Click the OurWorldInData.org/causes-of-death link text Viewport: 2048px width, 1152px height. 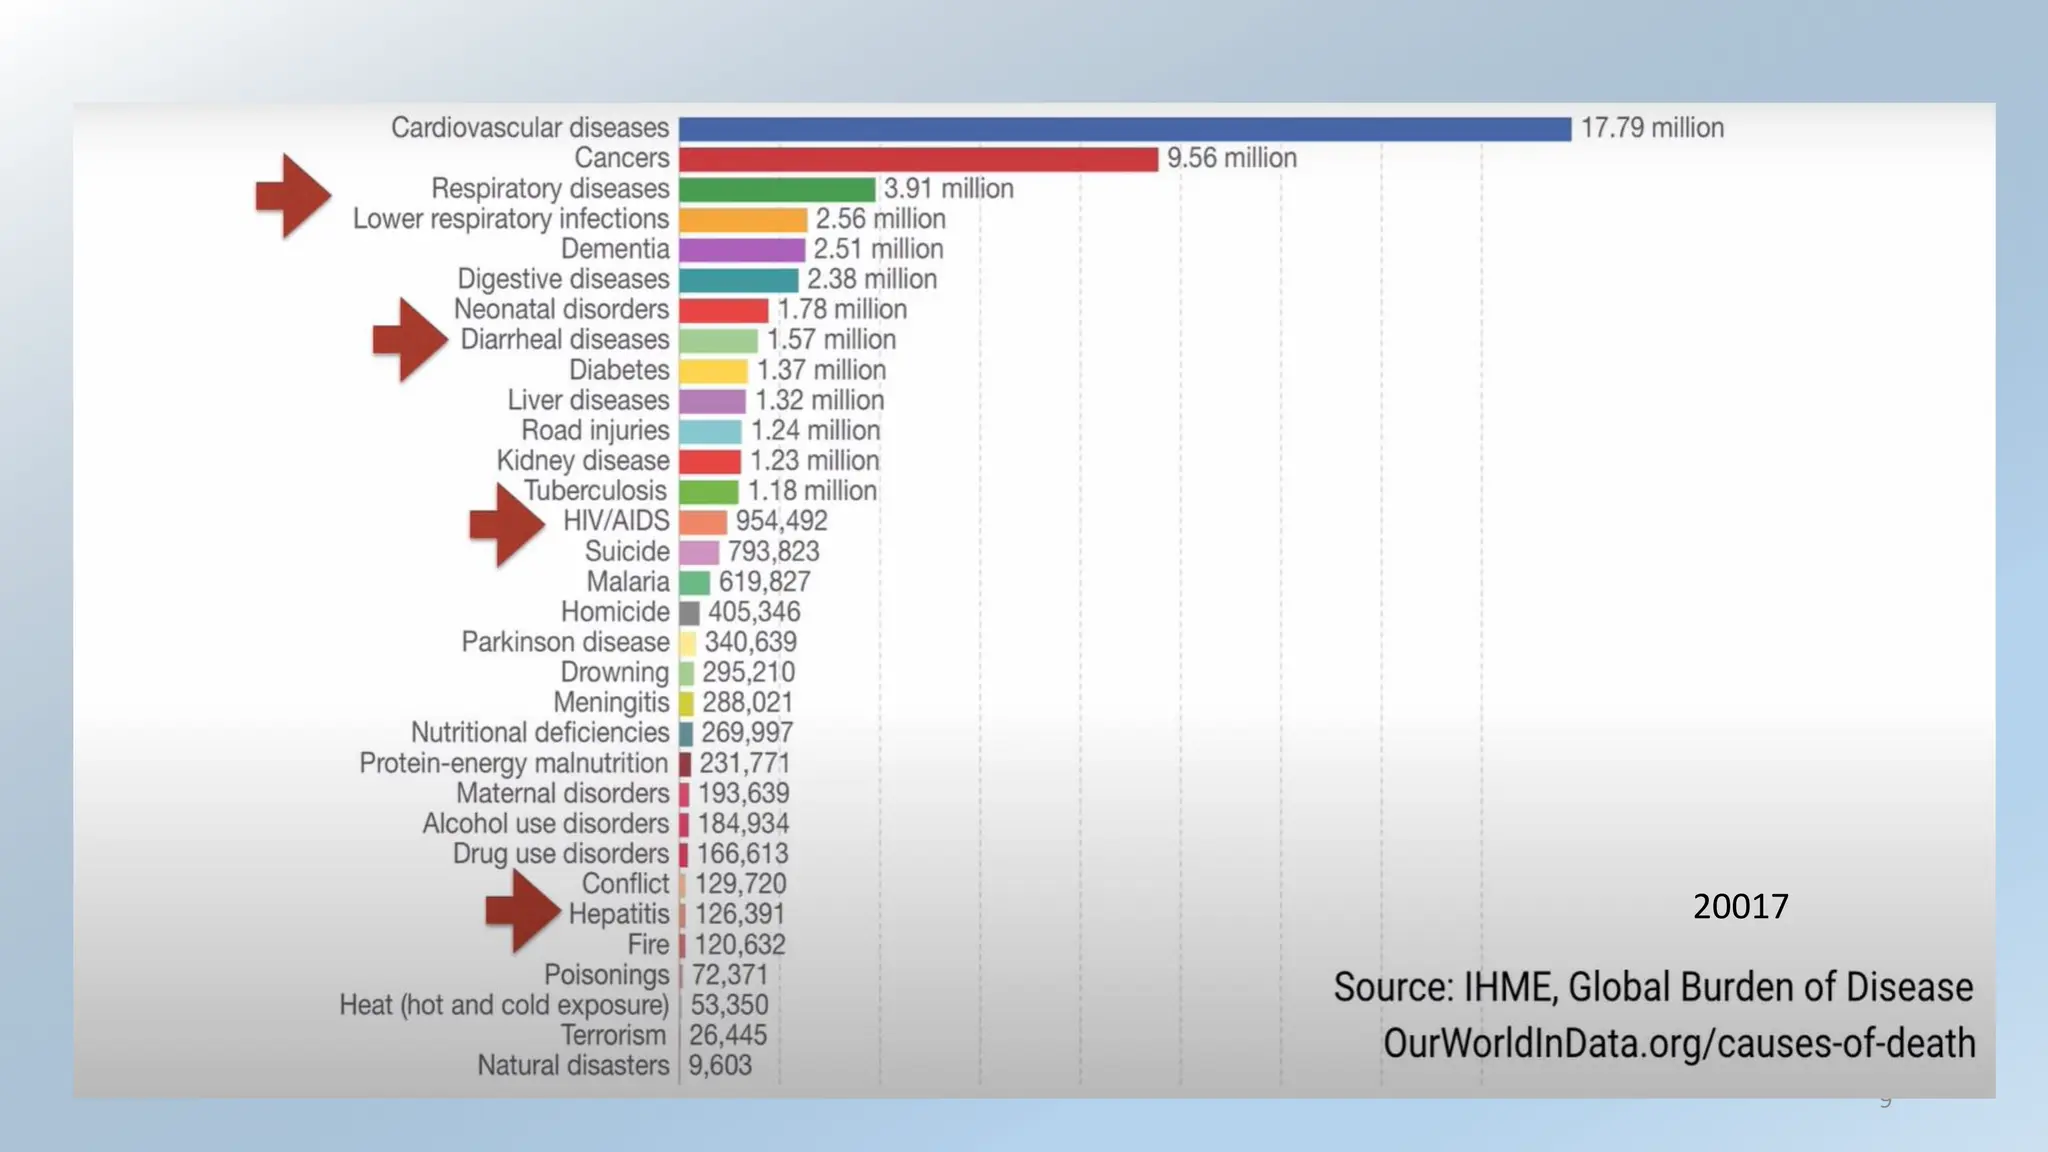click(x=1679, y=1044)
